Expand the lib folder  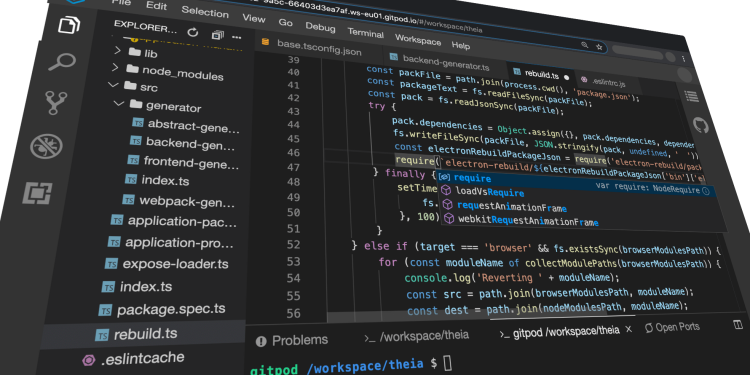point(118,50)
